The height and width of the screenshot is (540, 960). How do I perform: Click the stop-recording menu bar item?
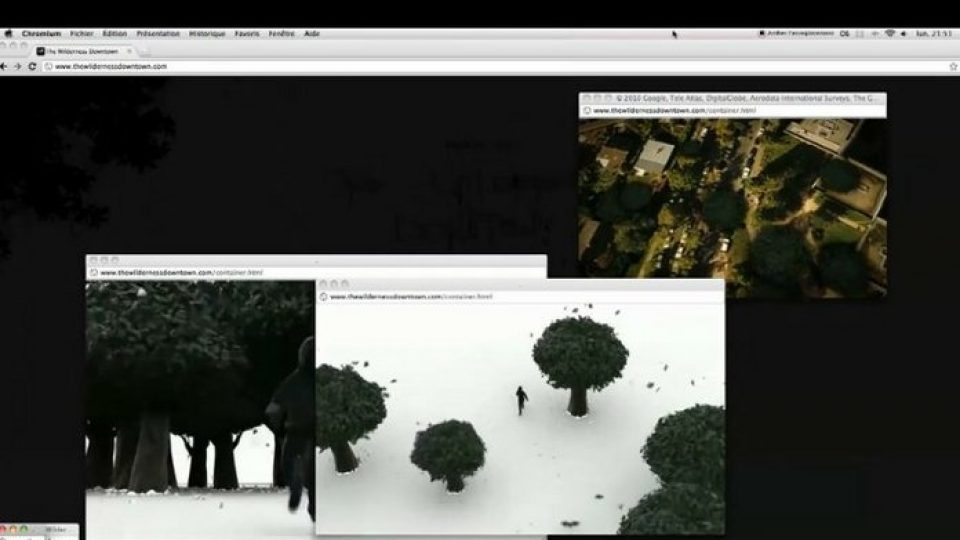coord(797,34)
